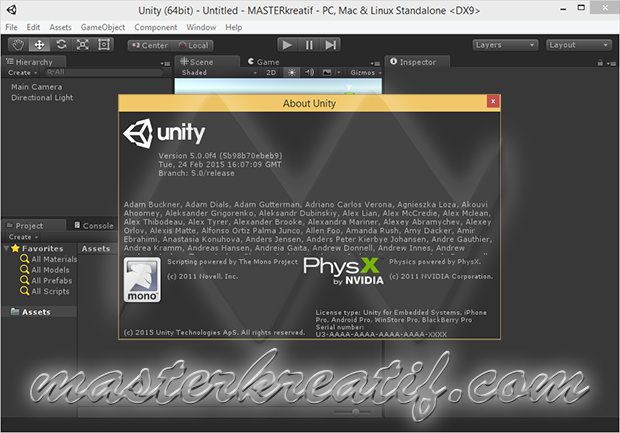The height and width of the screenshot is (433, 620).
Task: Select the Scale tool in toolbar
Action: (x=82, y=45)
